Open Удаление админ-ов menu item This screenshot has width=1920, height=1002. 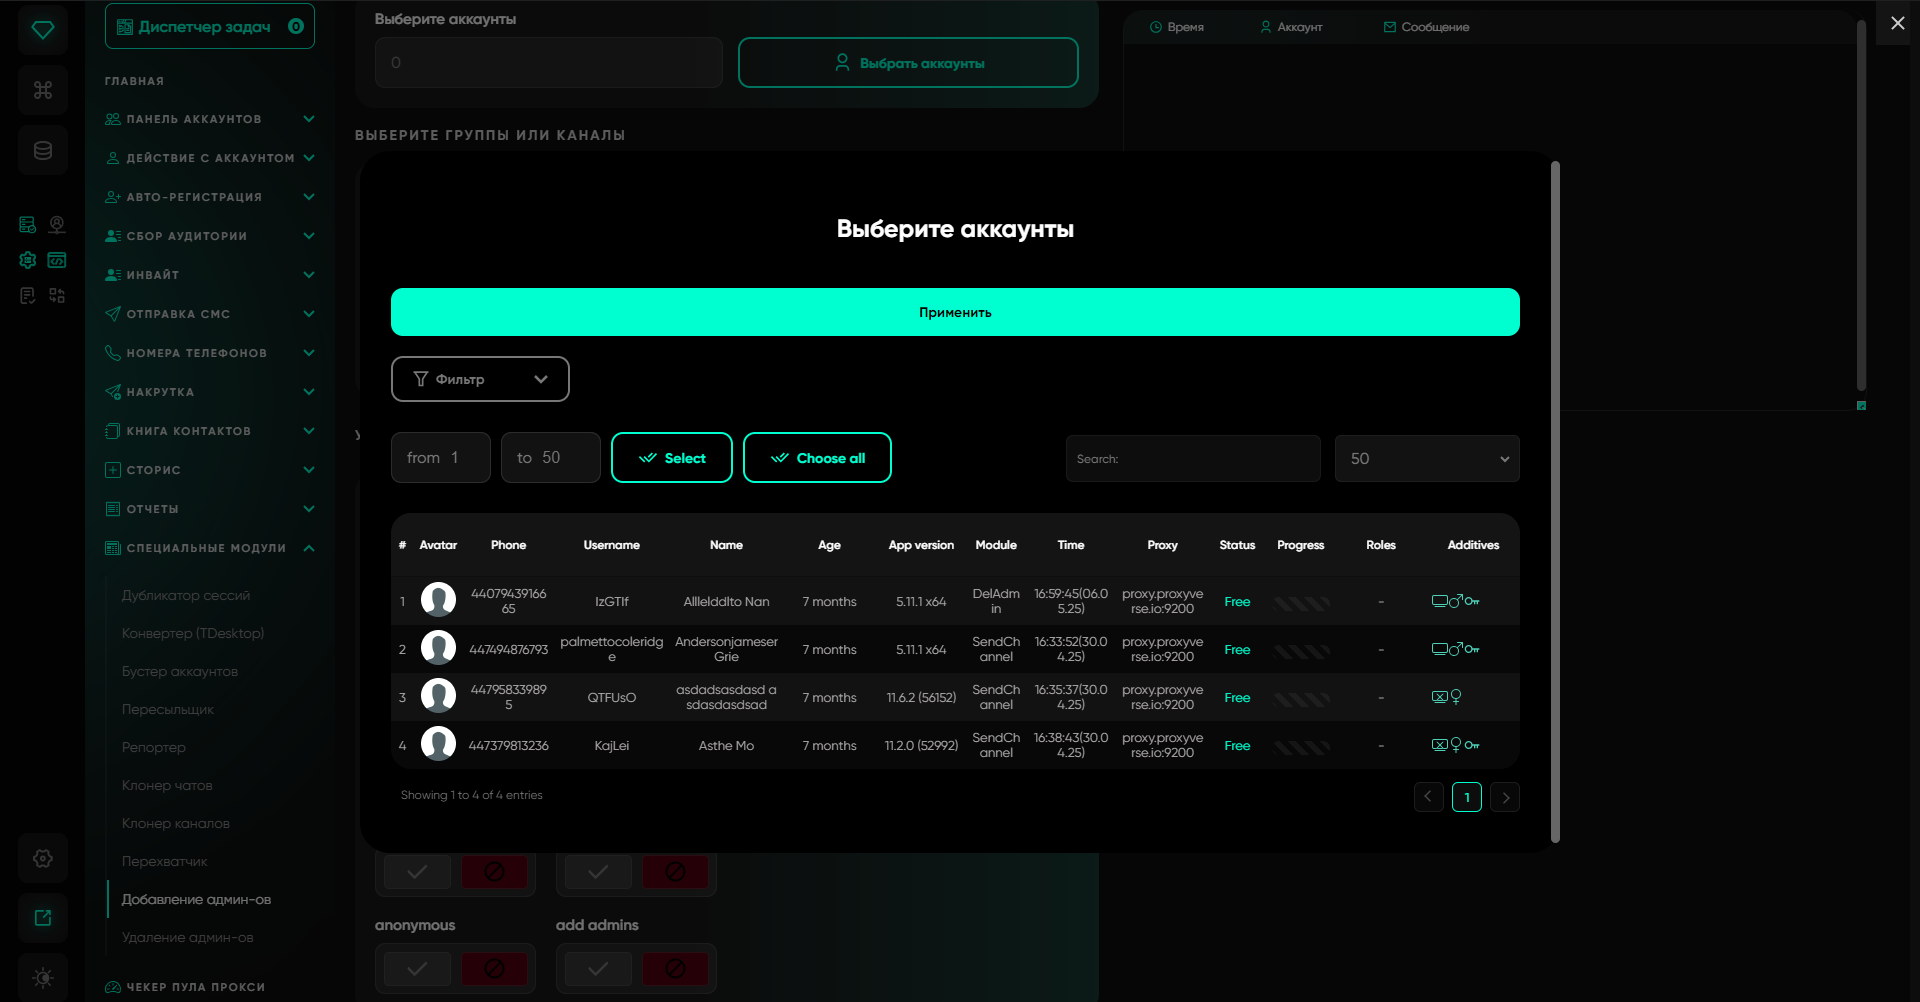click(x=187, y=938)
